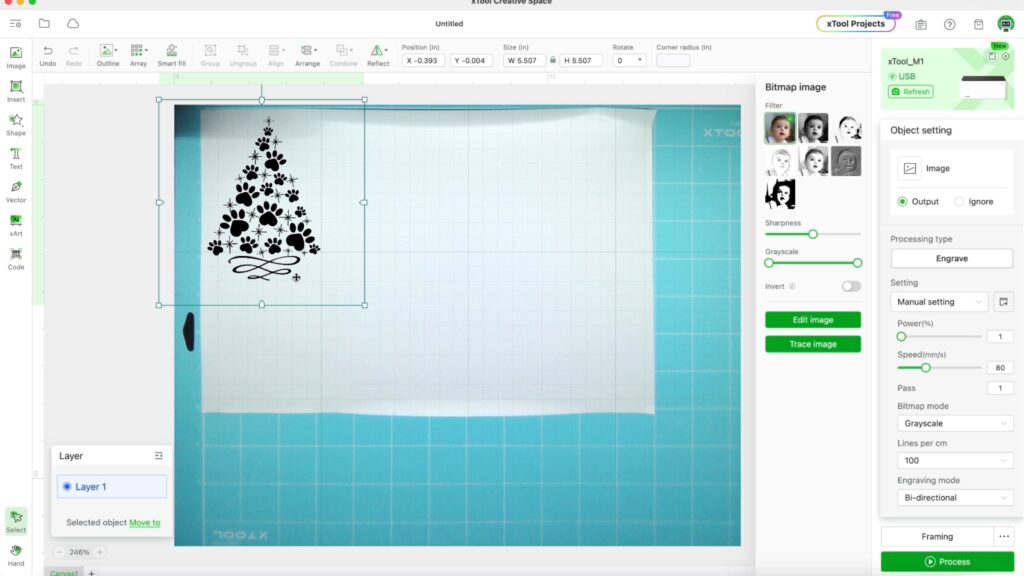Screen dimensions: 1024x576
Task: Open the Code tool
Action: [16, 259]
